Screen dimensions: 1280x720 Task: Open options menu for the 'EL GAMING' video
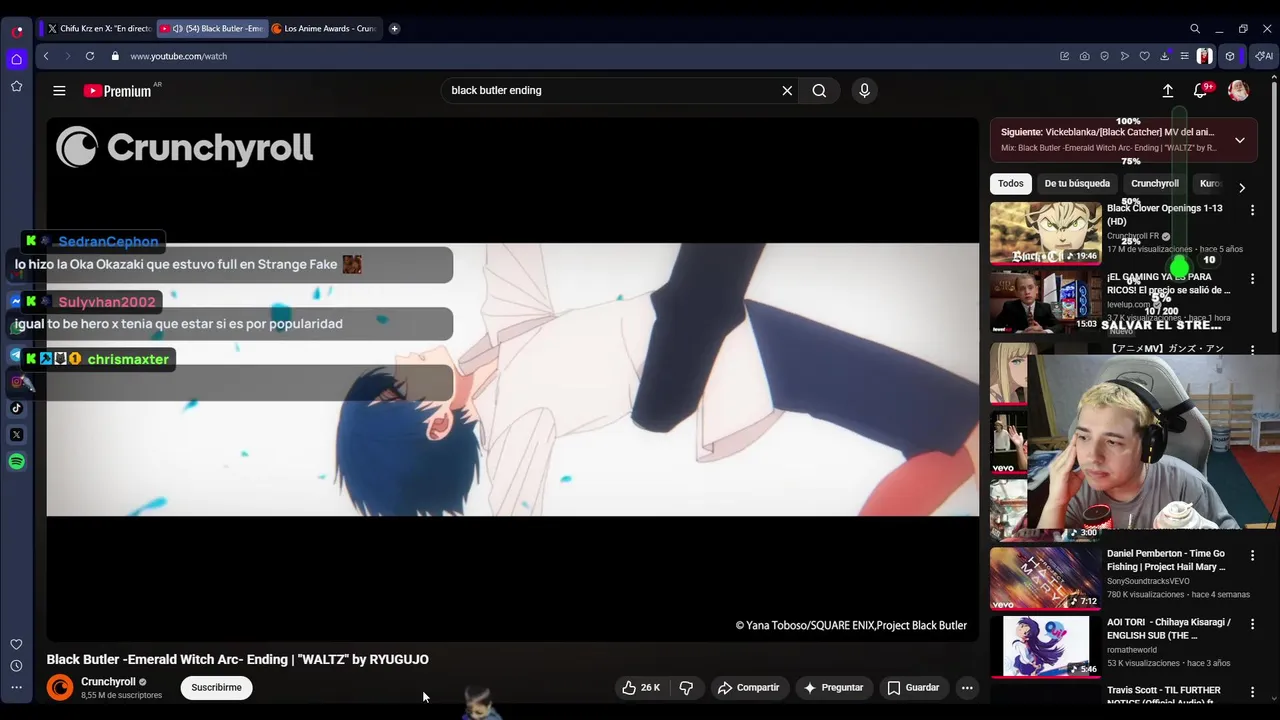click(1252, 279)
